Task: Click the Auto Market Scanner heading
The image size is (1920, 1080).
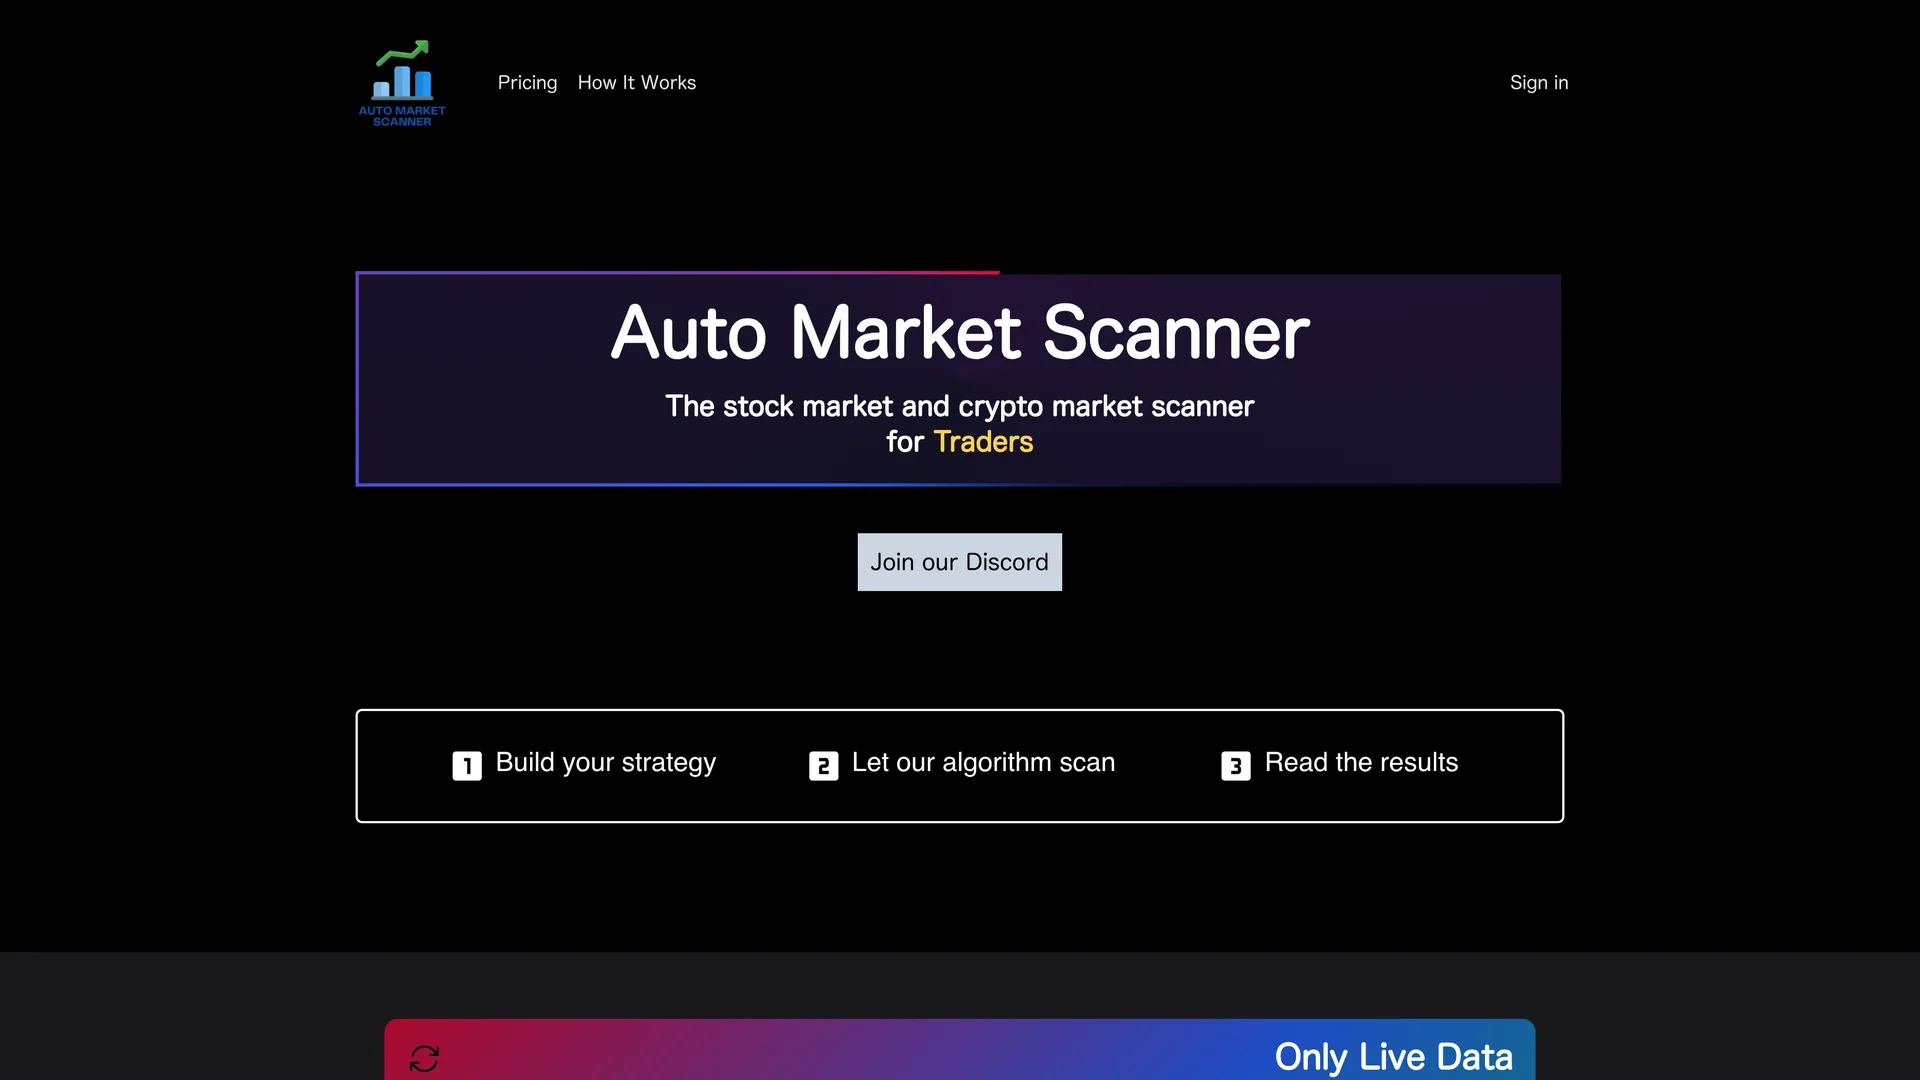Action: 959,332
